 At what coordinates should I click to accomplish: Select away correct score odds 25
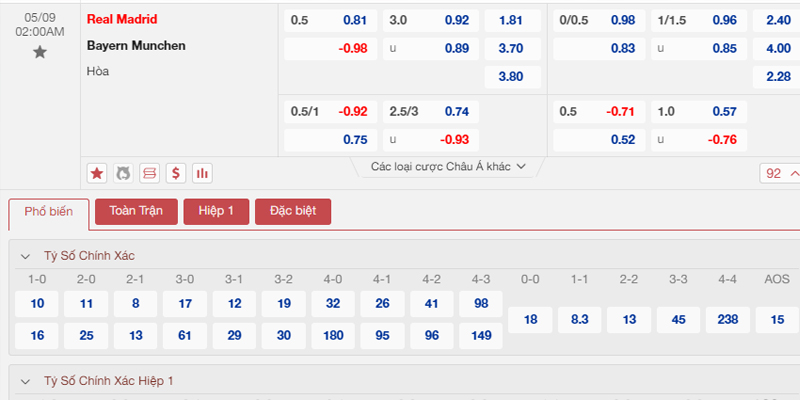point(86,336)
